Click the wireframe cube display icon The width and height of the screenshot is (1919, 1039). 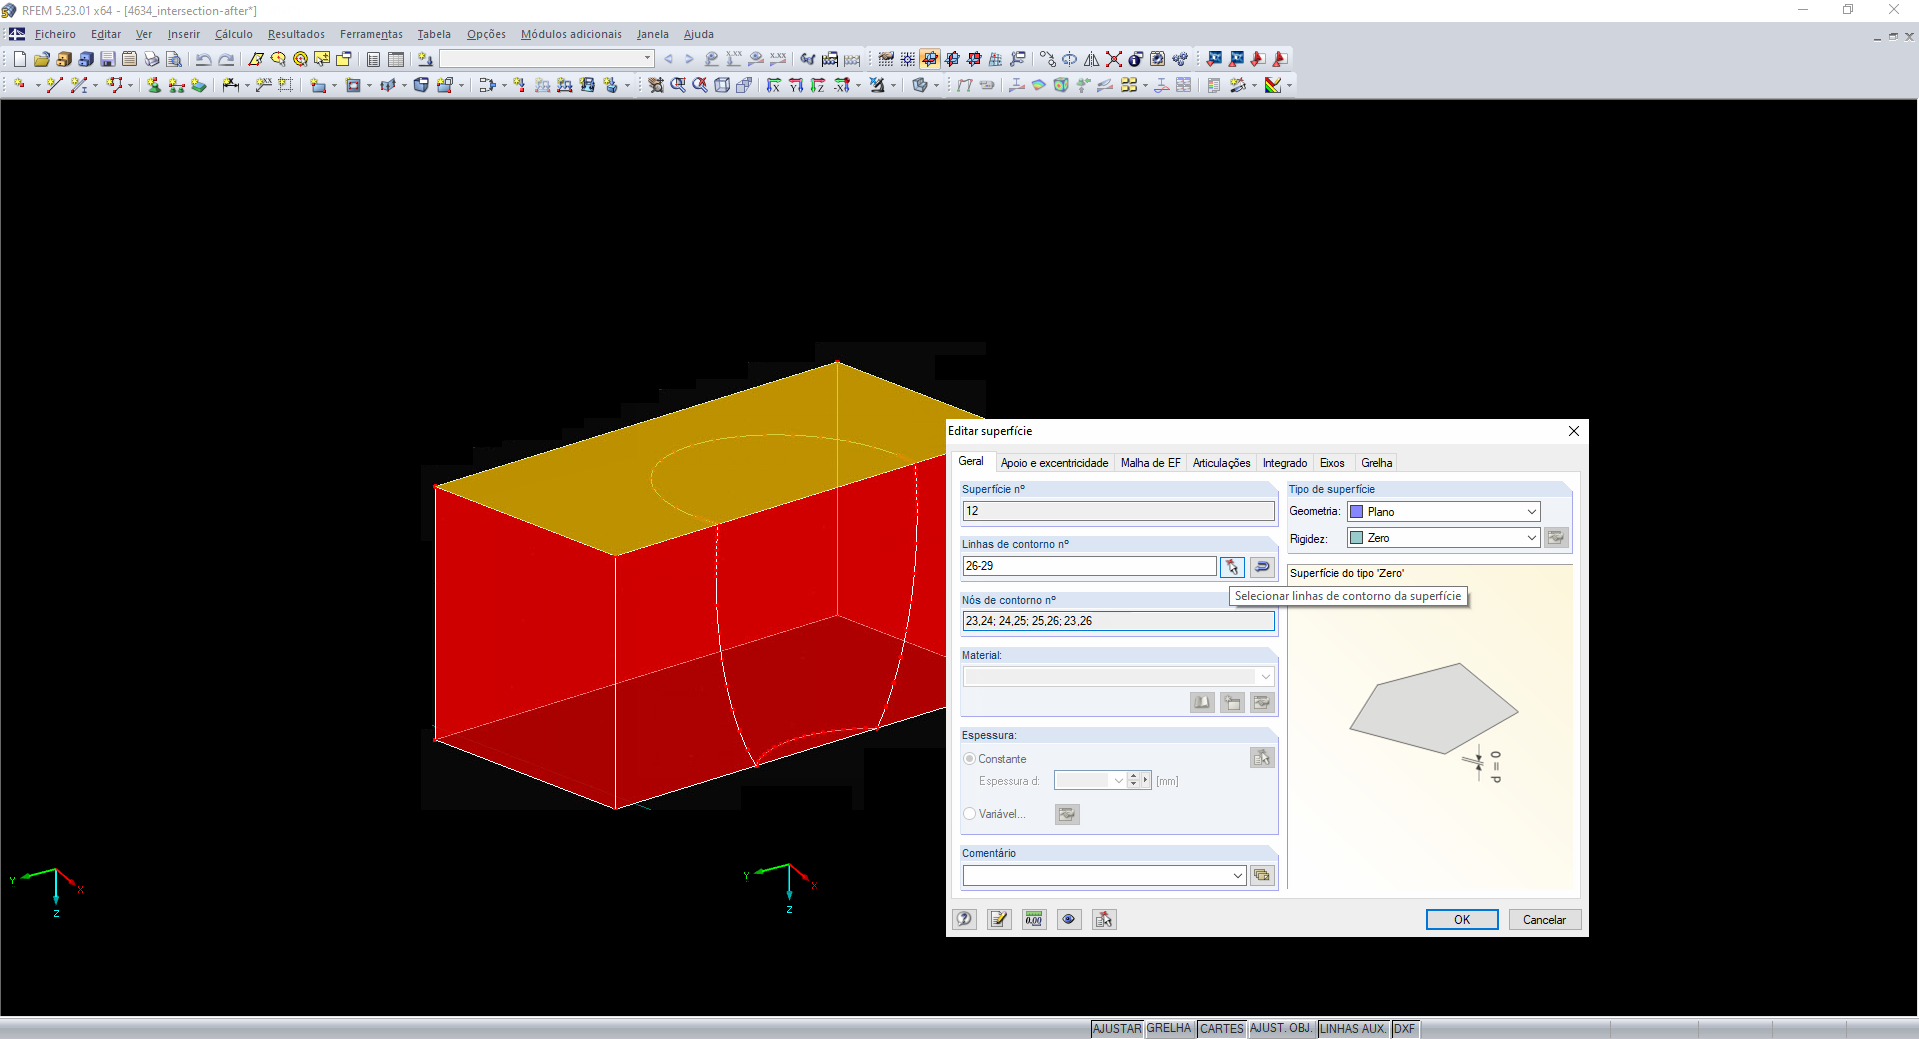(721, 85)
